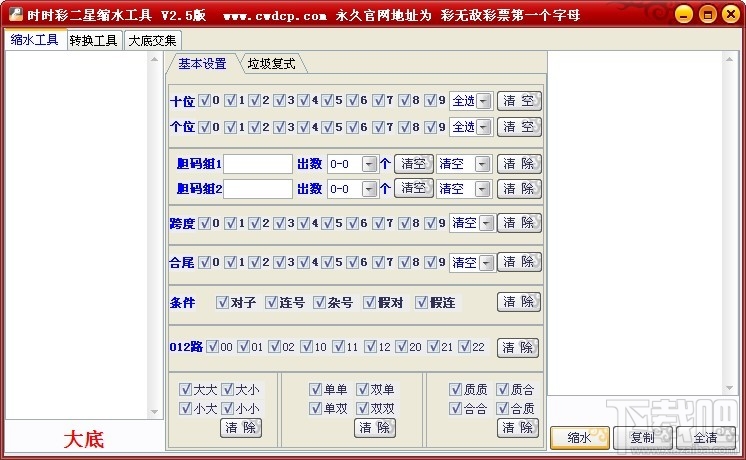
Task: Open the 清空 dropdown in the 跨度 row
Action: click(485, 223)
